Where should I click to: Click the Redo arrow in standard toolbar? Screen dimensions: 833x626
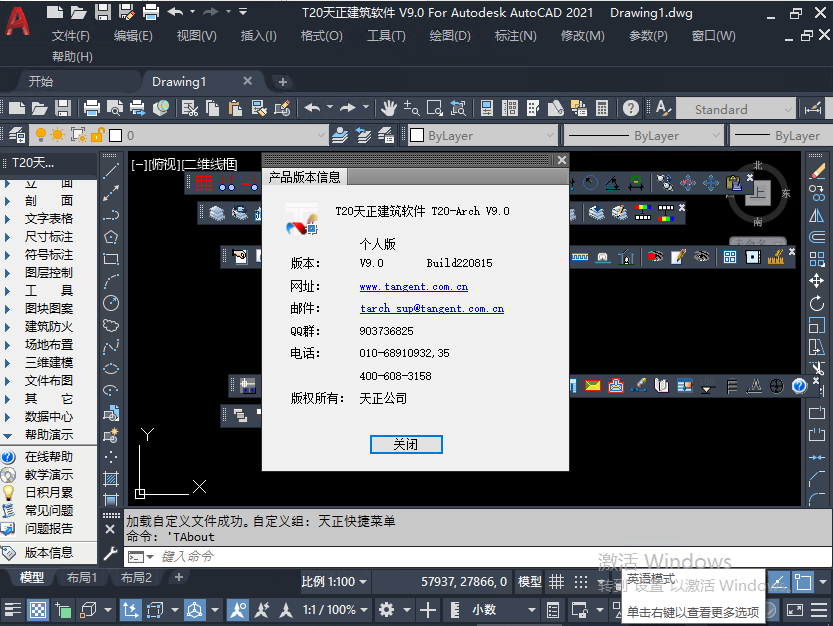tap(348, 108)
